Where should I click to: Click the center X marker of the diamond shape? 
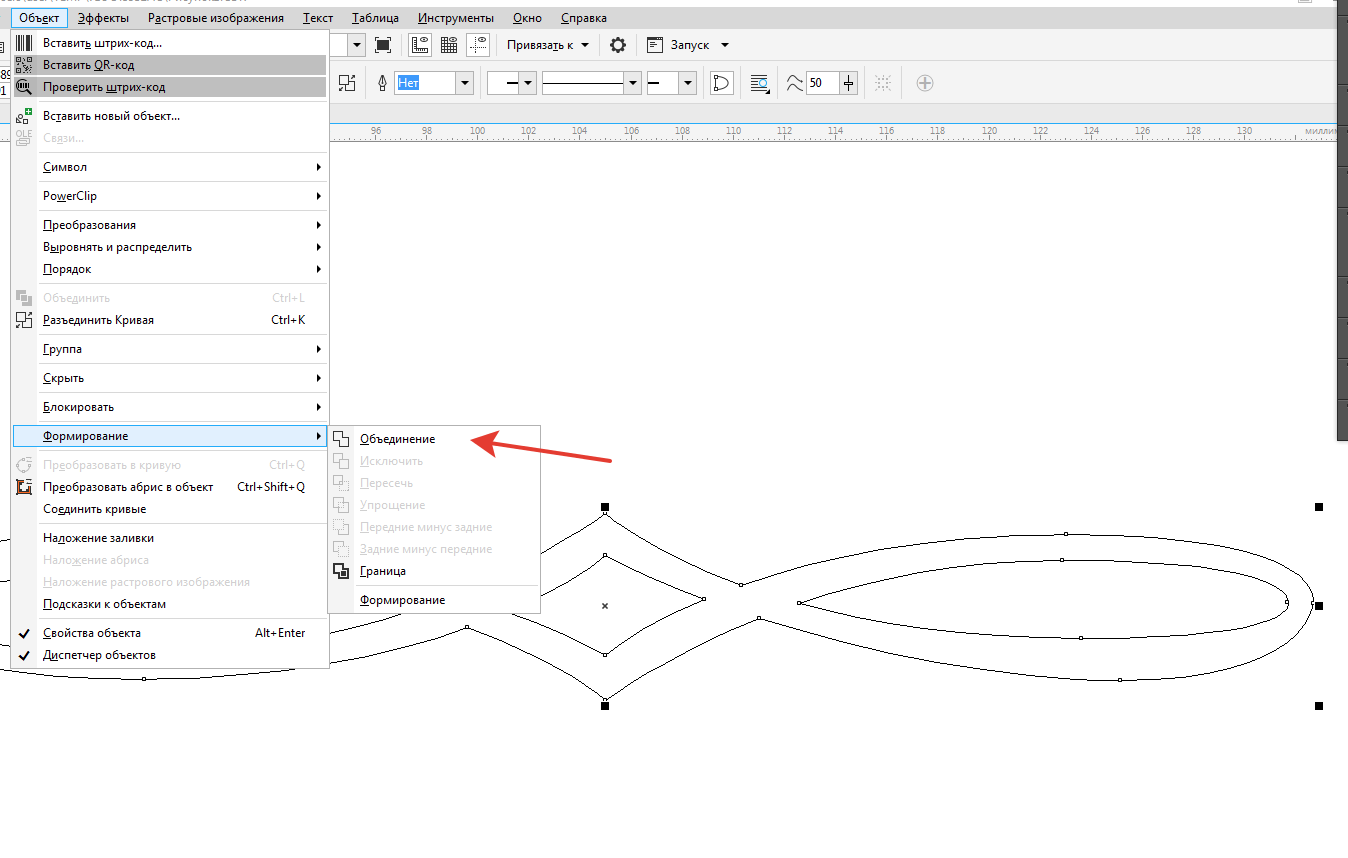coord(605,606)
